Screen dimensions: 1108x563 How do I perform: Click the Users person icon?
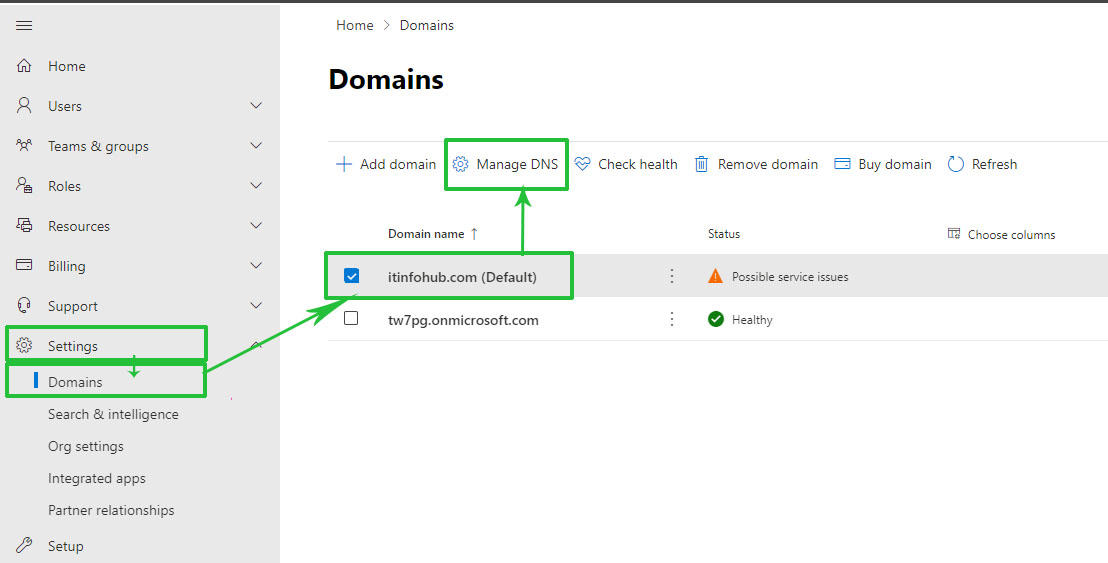pyautogui.click(x=24, y=106)
